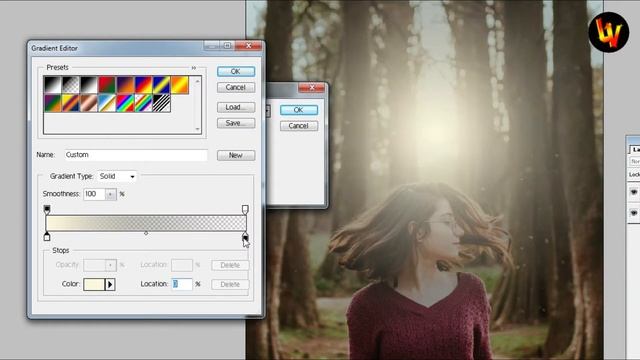Open the Color stop arrow flyout menu
Viewport: 640px width, 360px height.
pos(110,284)
